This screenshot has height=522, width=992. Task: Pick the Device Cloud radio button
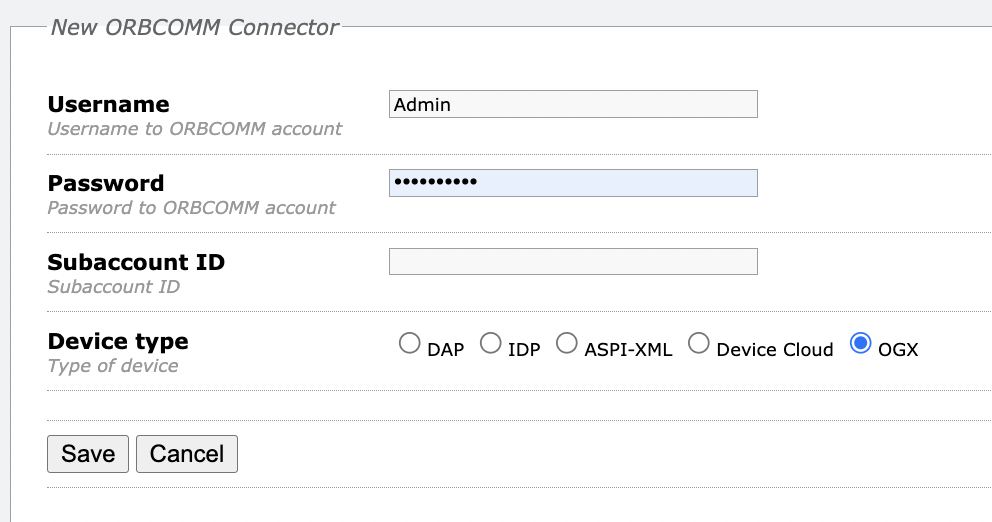(699, 344)
